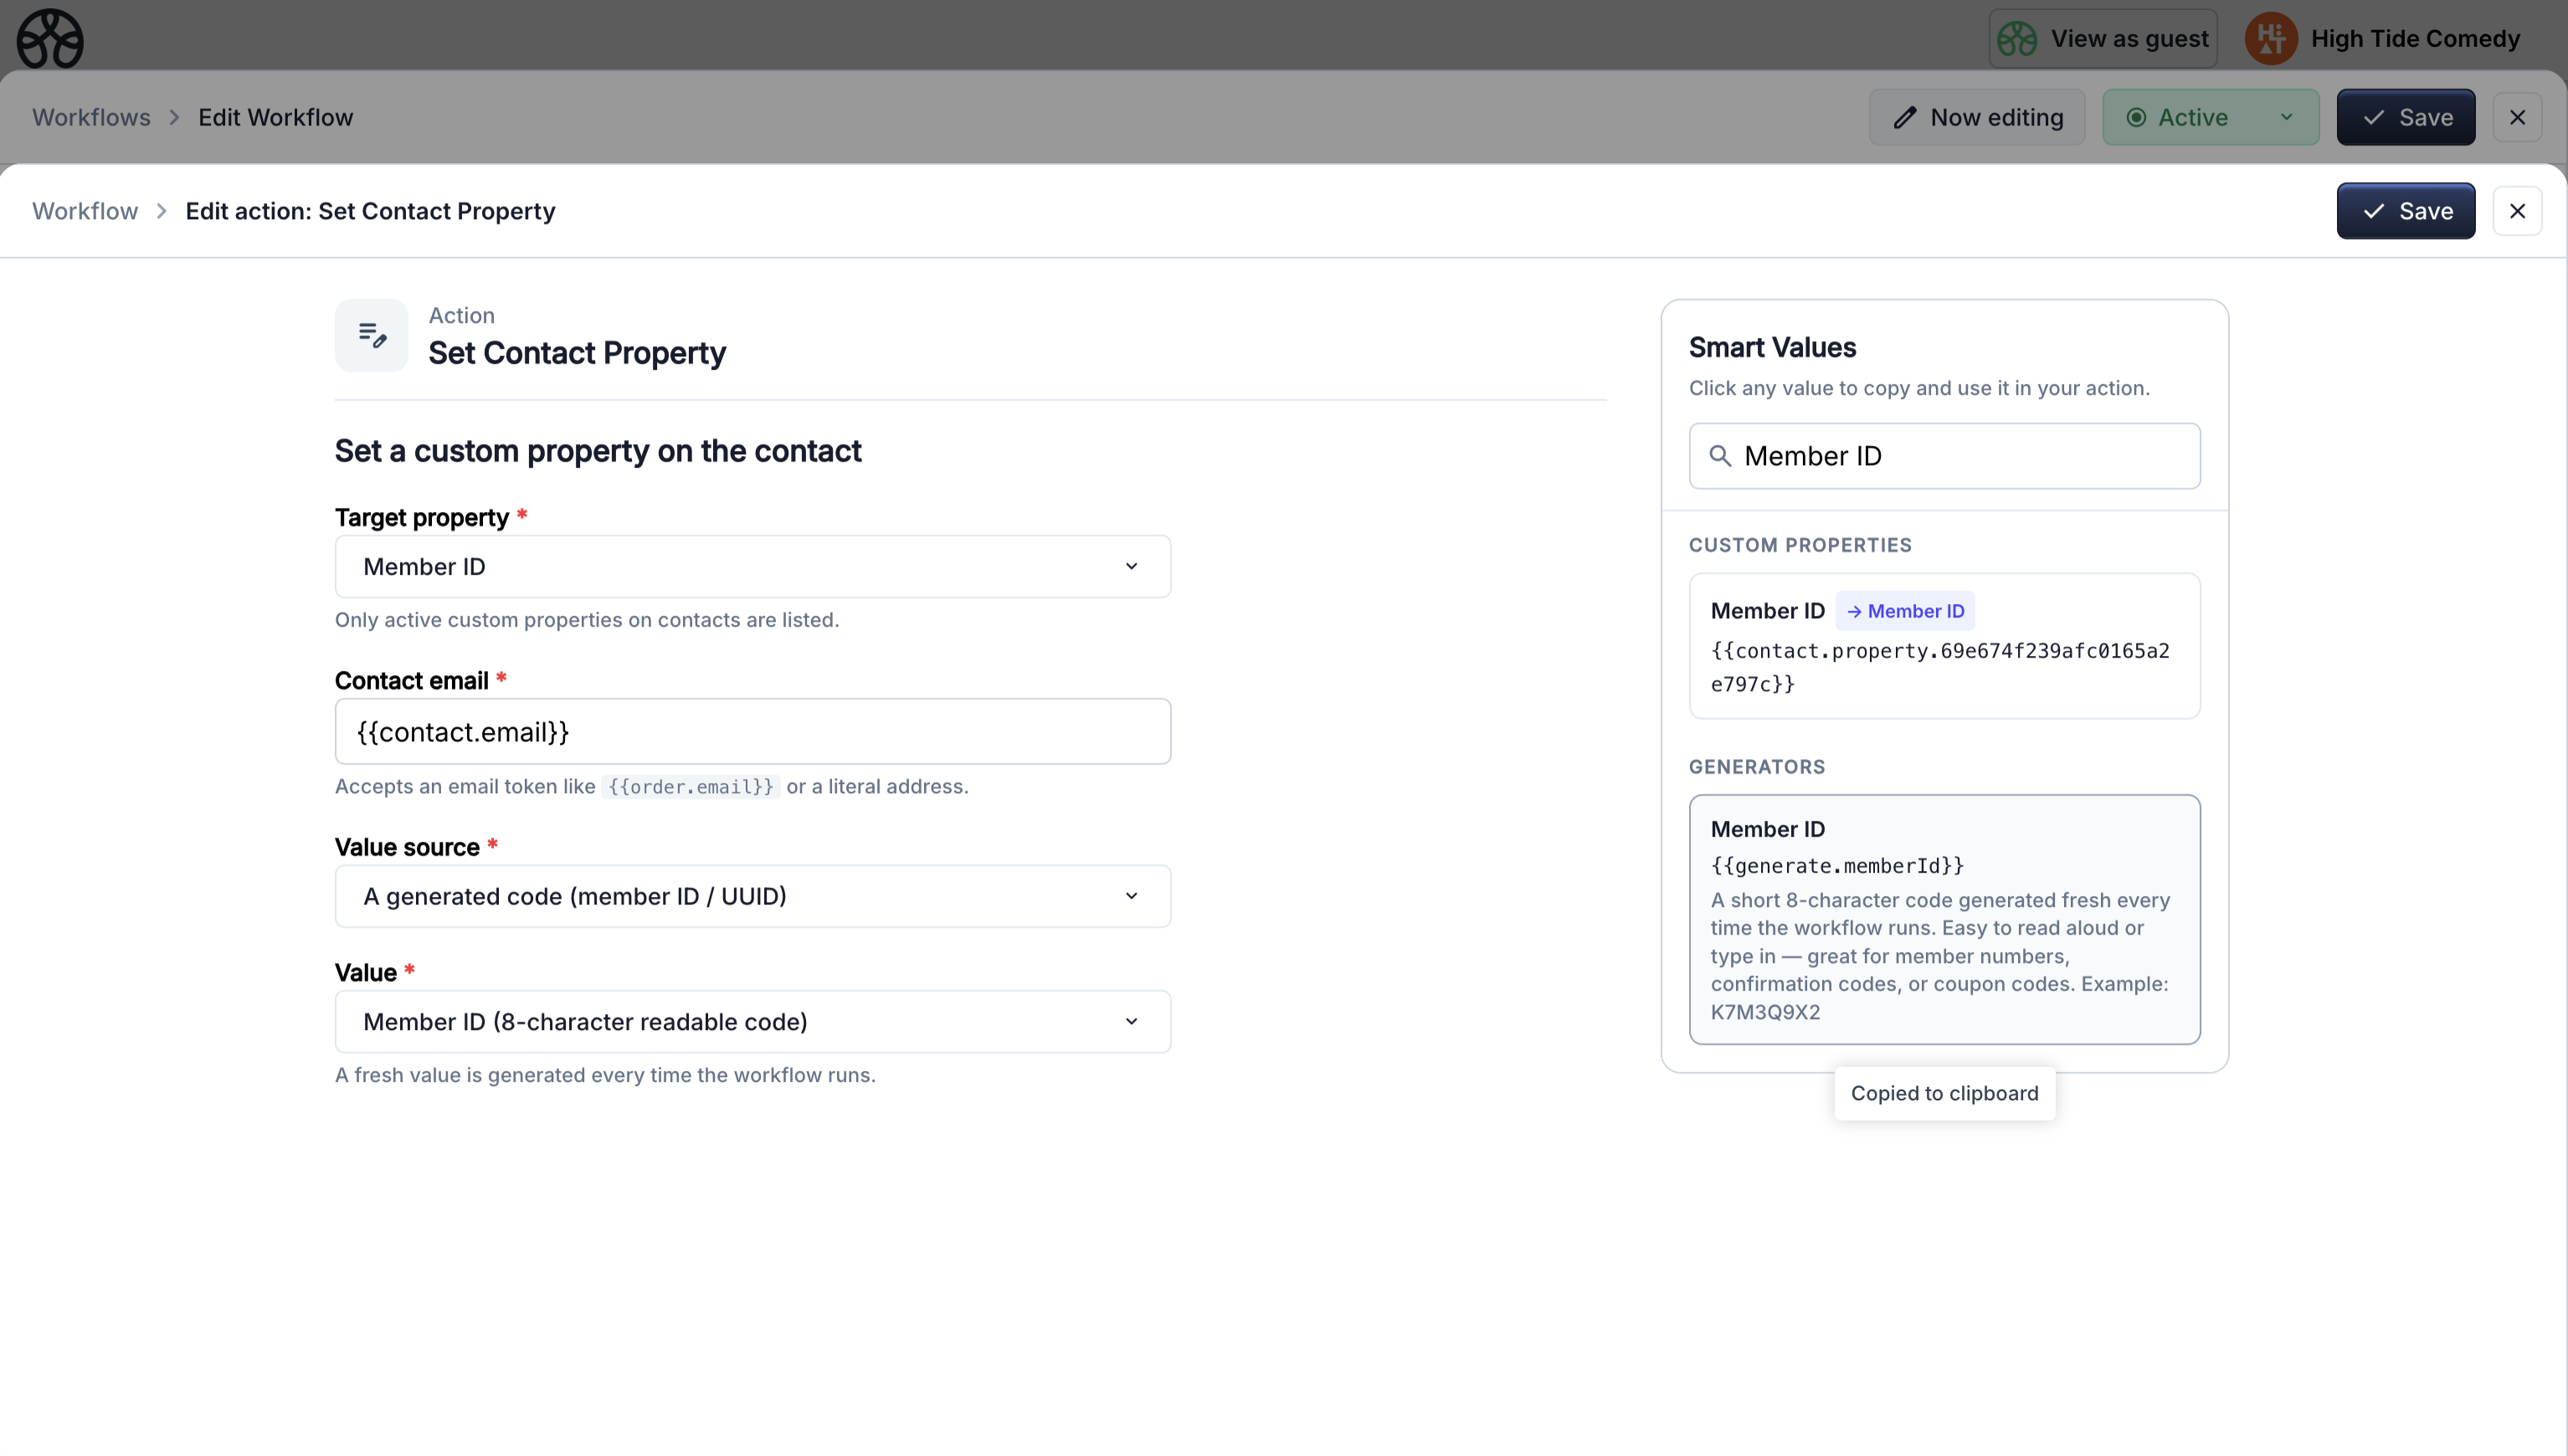The width and height of the screenshot is (2568, 1456).
Task: Click the Contact email input field
Action: pos(751,731)
